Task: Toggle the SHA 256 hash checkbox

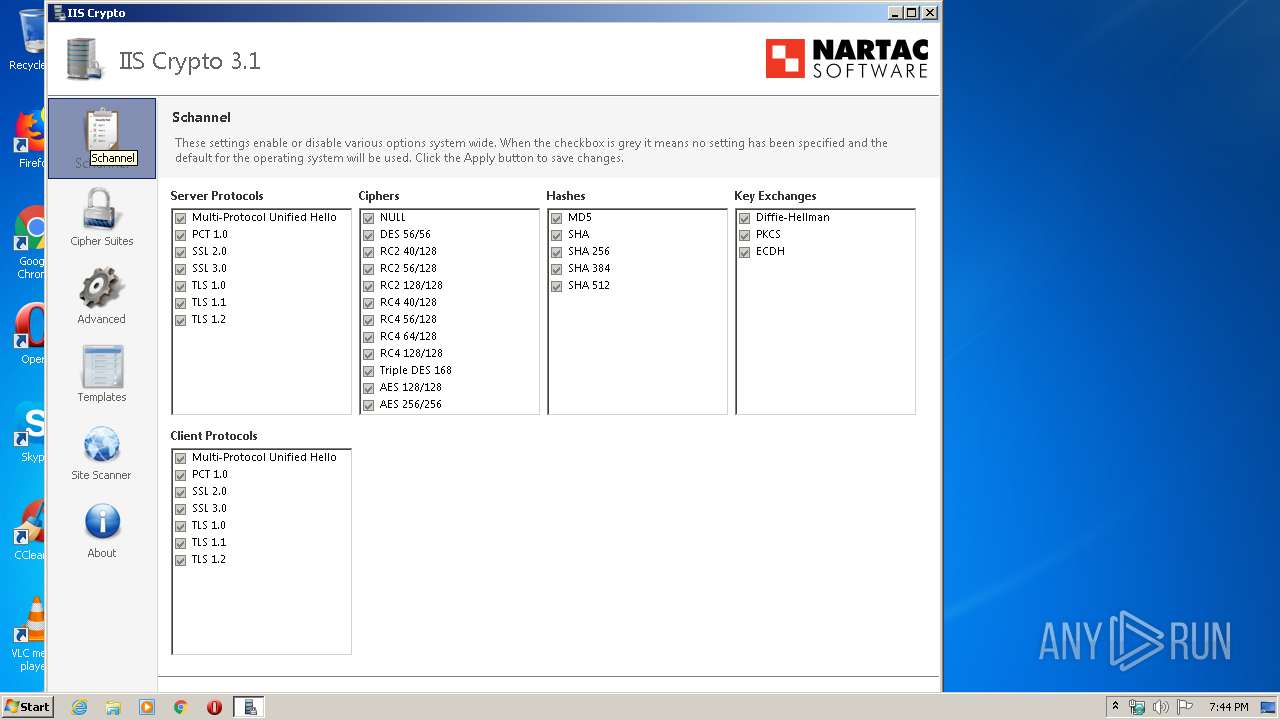Action: [x=557, y=252]
